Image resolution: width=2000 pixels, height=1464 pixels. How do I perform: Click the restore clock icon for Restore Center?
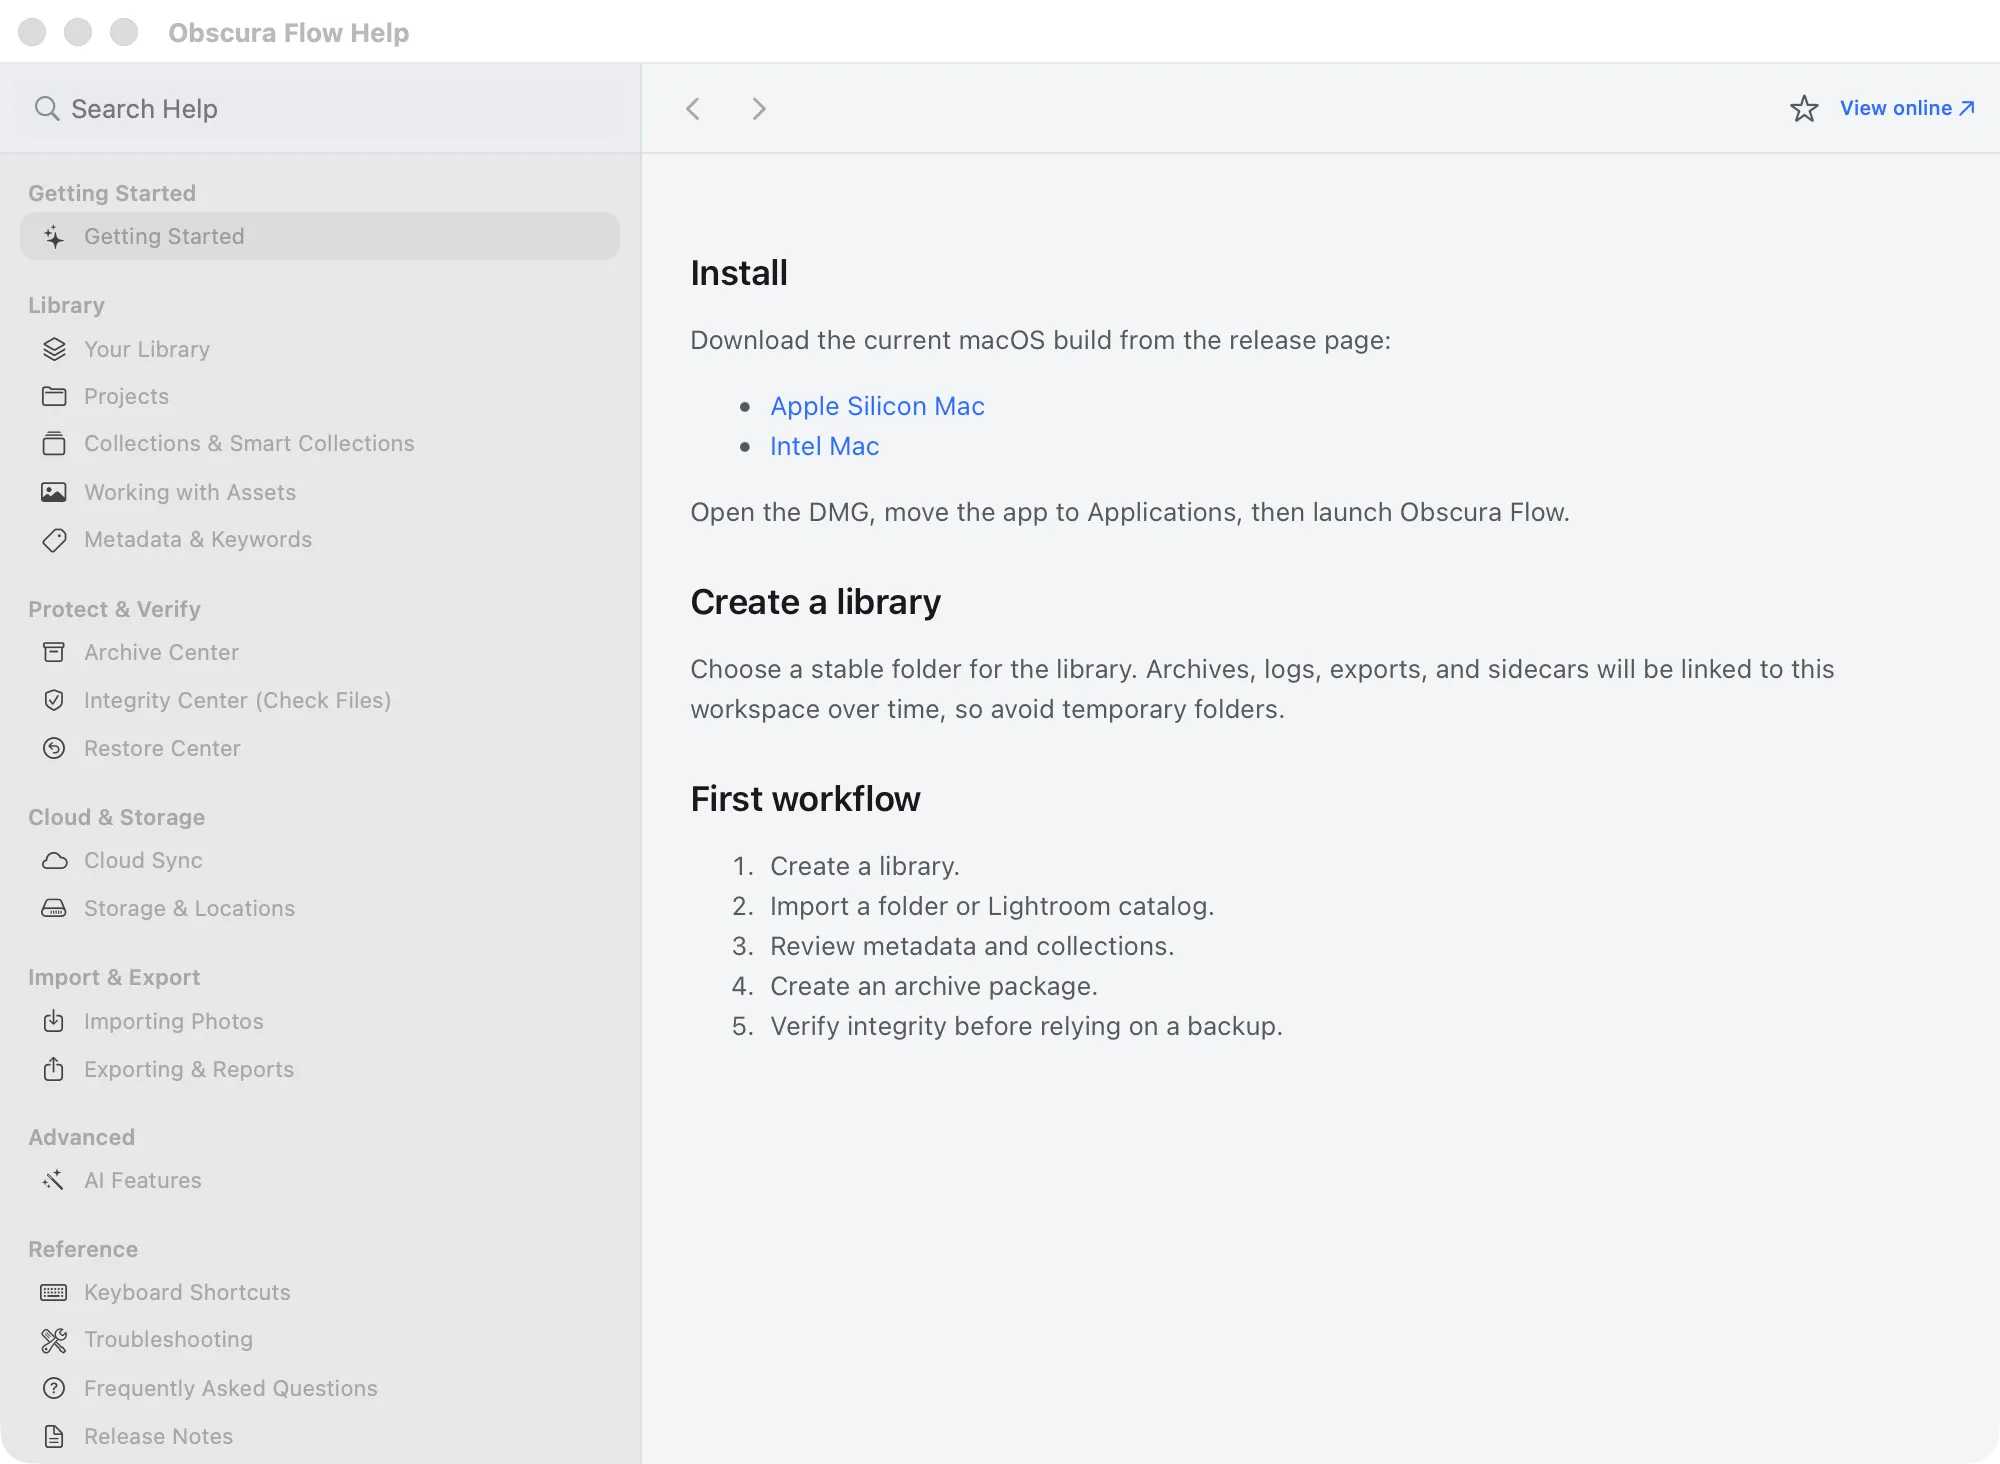click(54, 748)
